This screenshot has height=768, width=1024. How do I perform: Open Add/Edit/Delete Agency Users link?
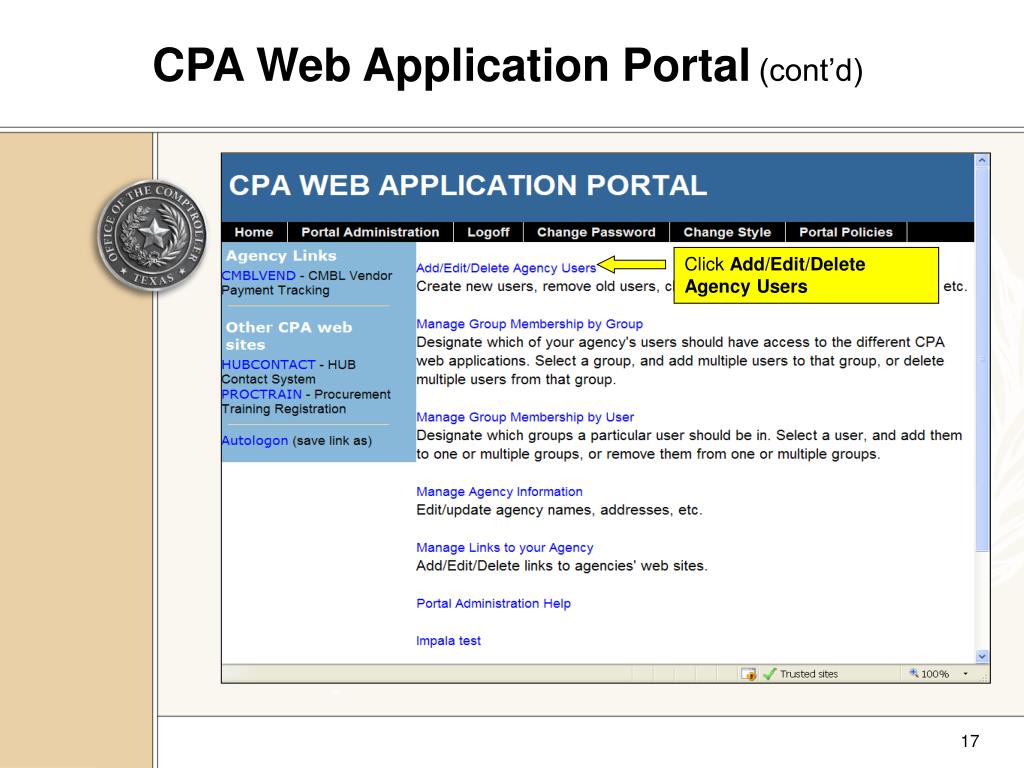click(506, 268)
